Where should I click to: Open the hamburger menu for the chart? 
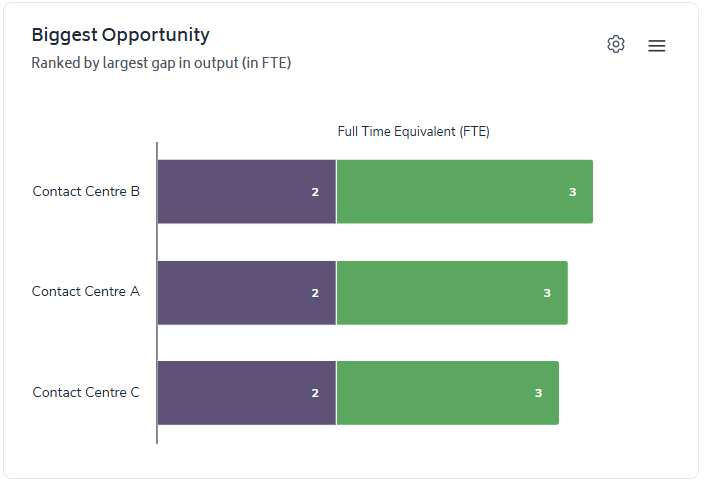click(x=656, y=46)
